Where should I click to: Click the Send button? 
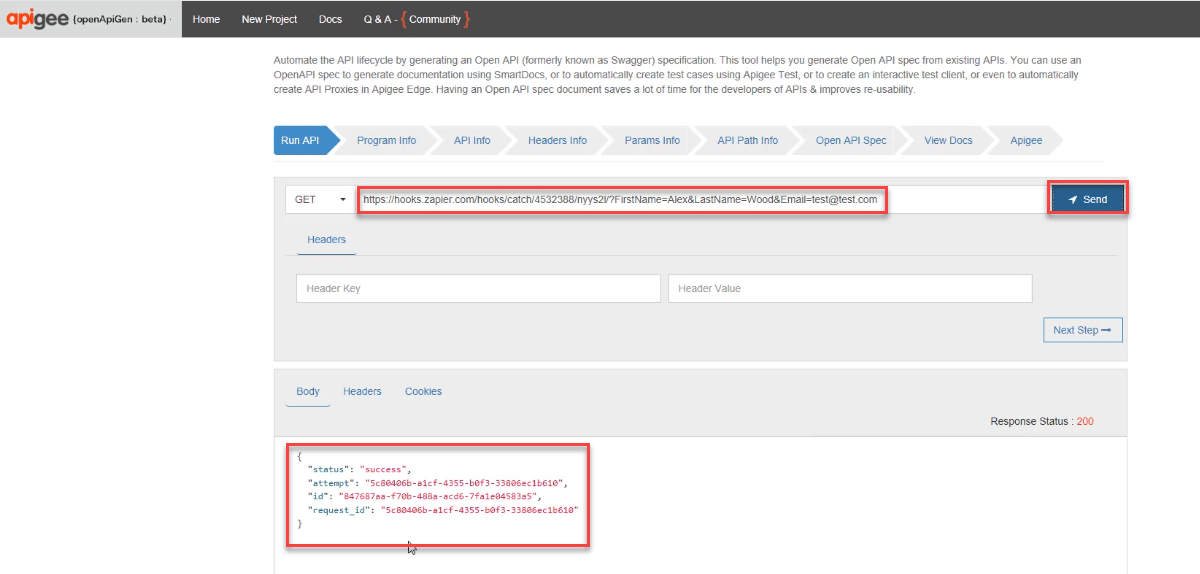pyautogui.click(x=1087, y=199)
